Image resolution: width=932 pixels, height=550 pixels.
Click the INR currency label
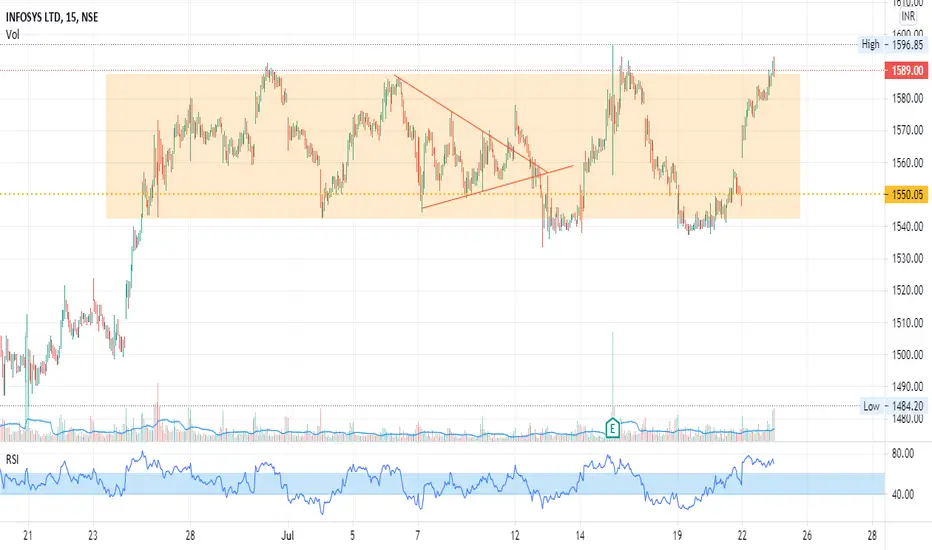908,17
